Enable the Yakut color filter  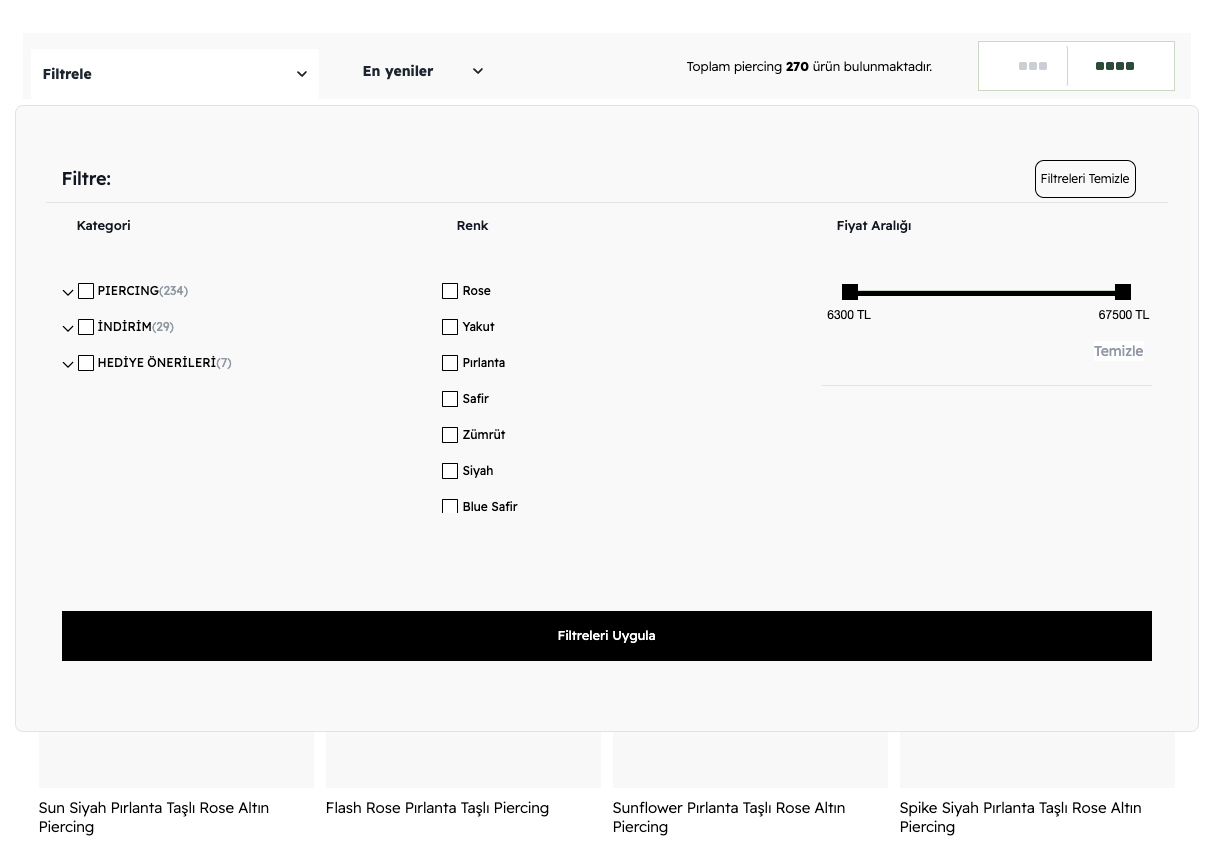click(x=450, y=327)
